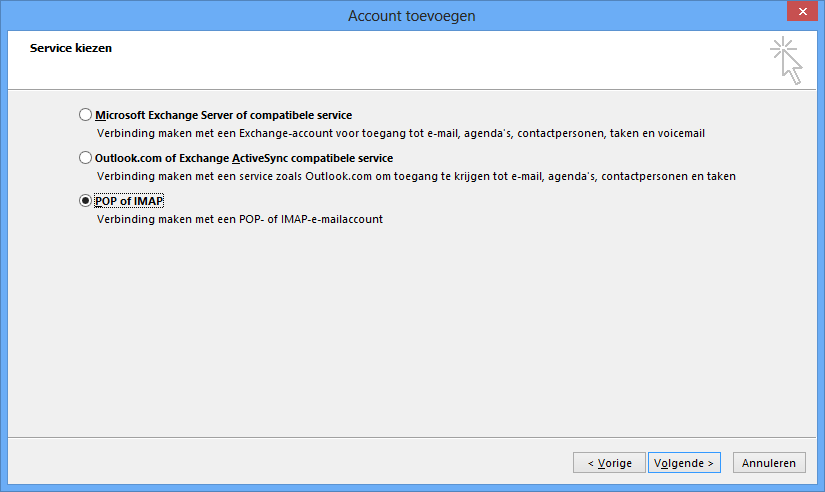Select Microsoft Exchange Server radio button
825x492 pixels.
tap(85, 115)
